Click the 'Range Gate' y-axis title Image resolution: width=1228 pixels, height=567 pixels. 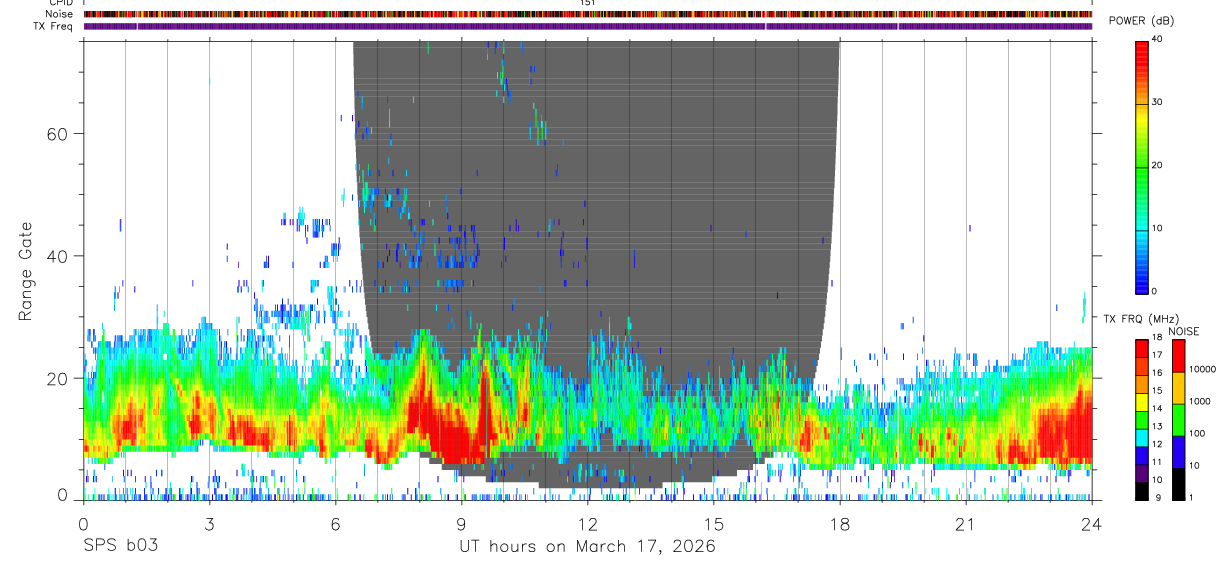coord(26,269)
